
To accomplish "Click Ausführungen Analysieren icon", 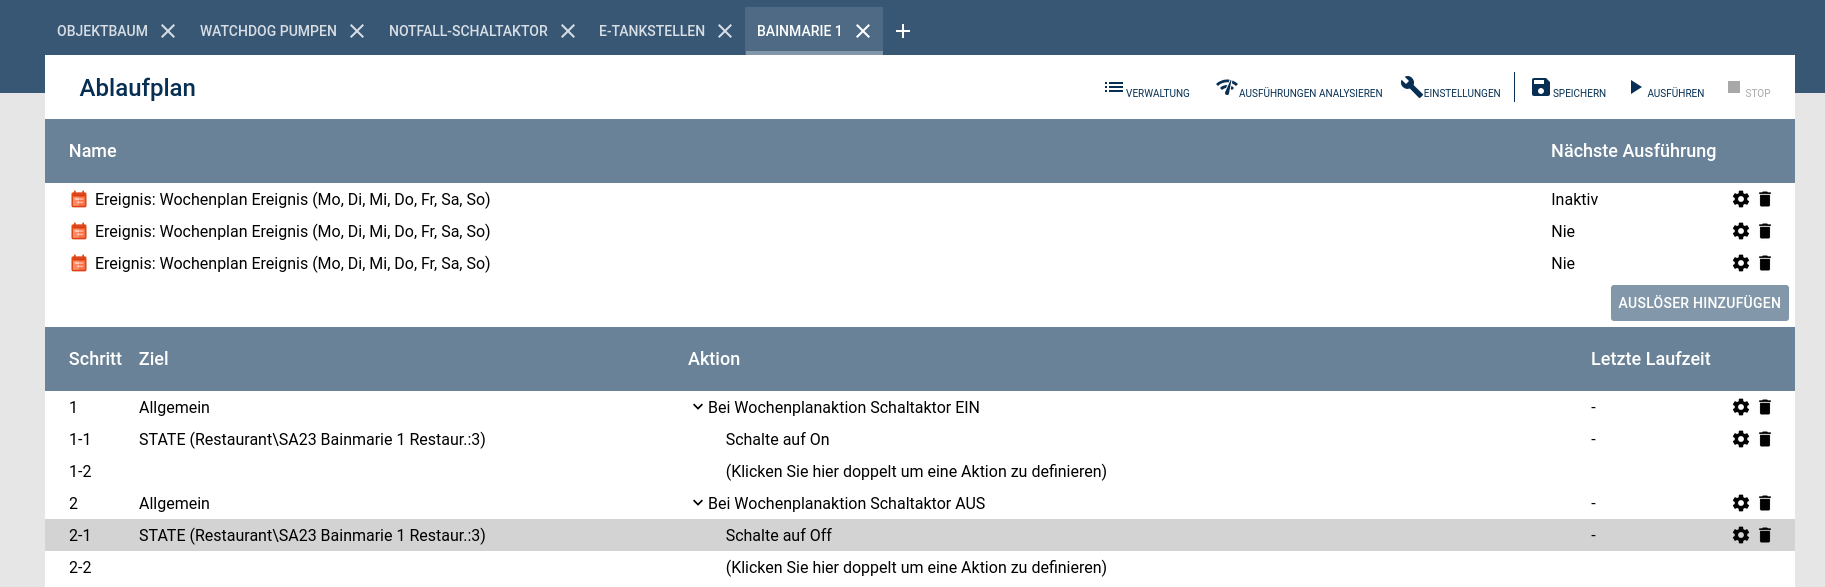I will (x=1226, y=88).
